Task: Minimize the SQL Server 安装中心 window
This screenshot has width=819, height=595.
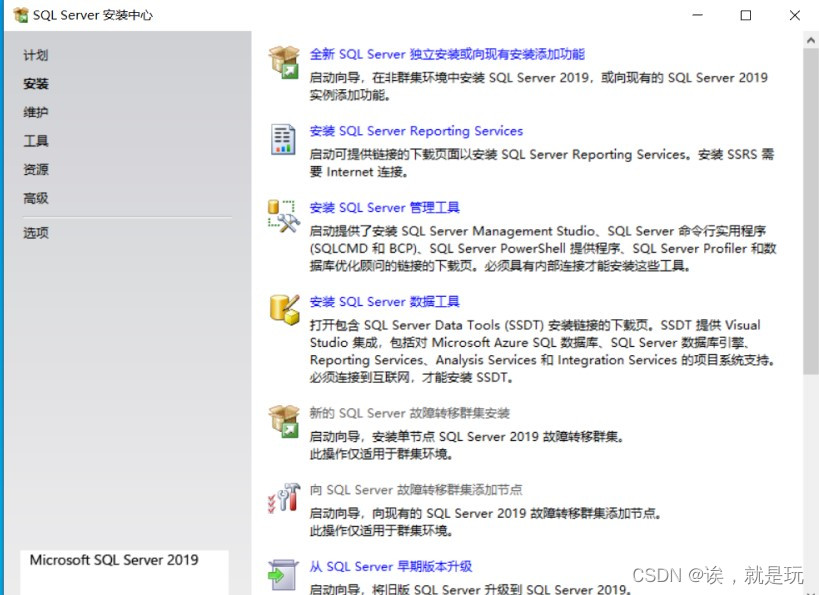Action: (697, 15)
